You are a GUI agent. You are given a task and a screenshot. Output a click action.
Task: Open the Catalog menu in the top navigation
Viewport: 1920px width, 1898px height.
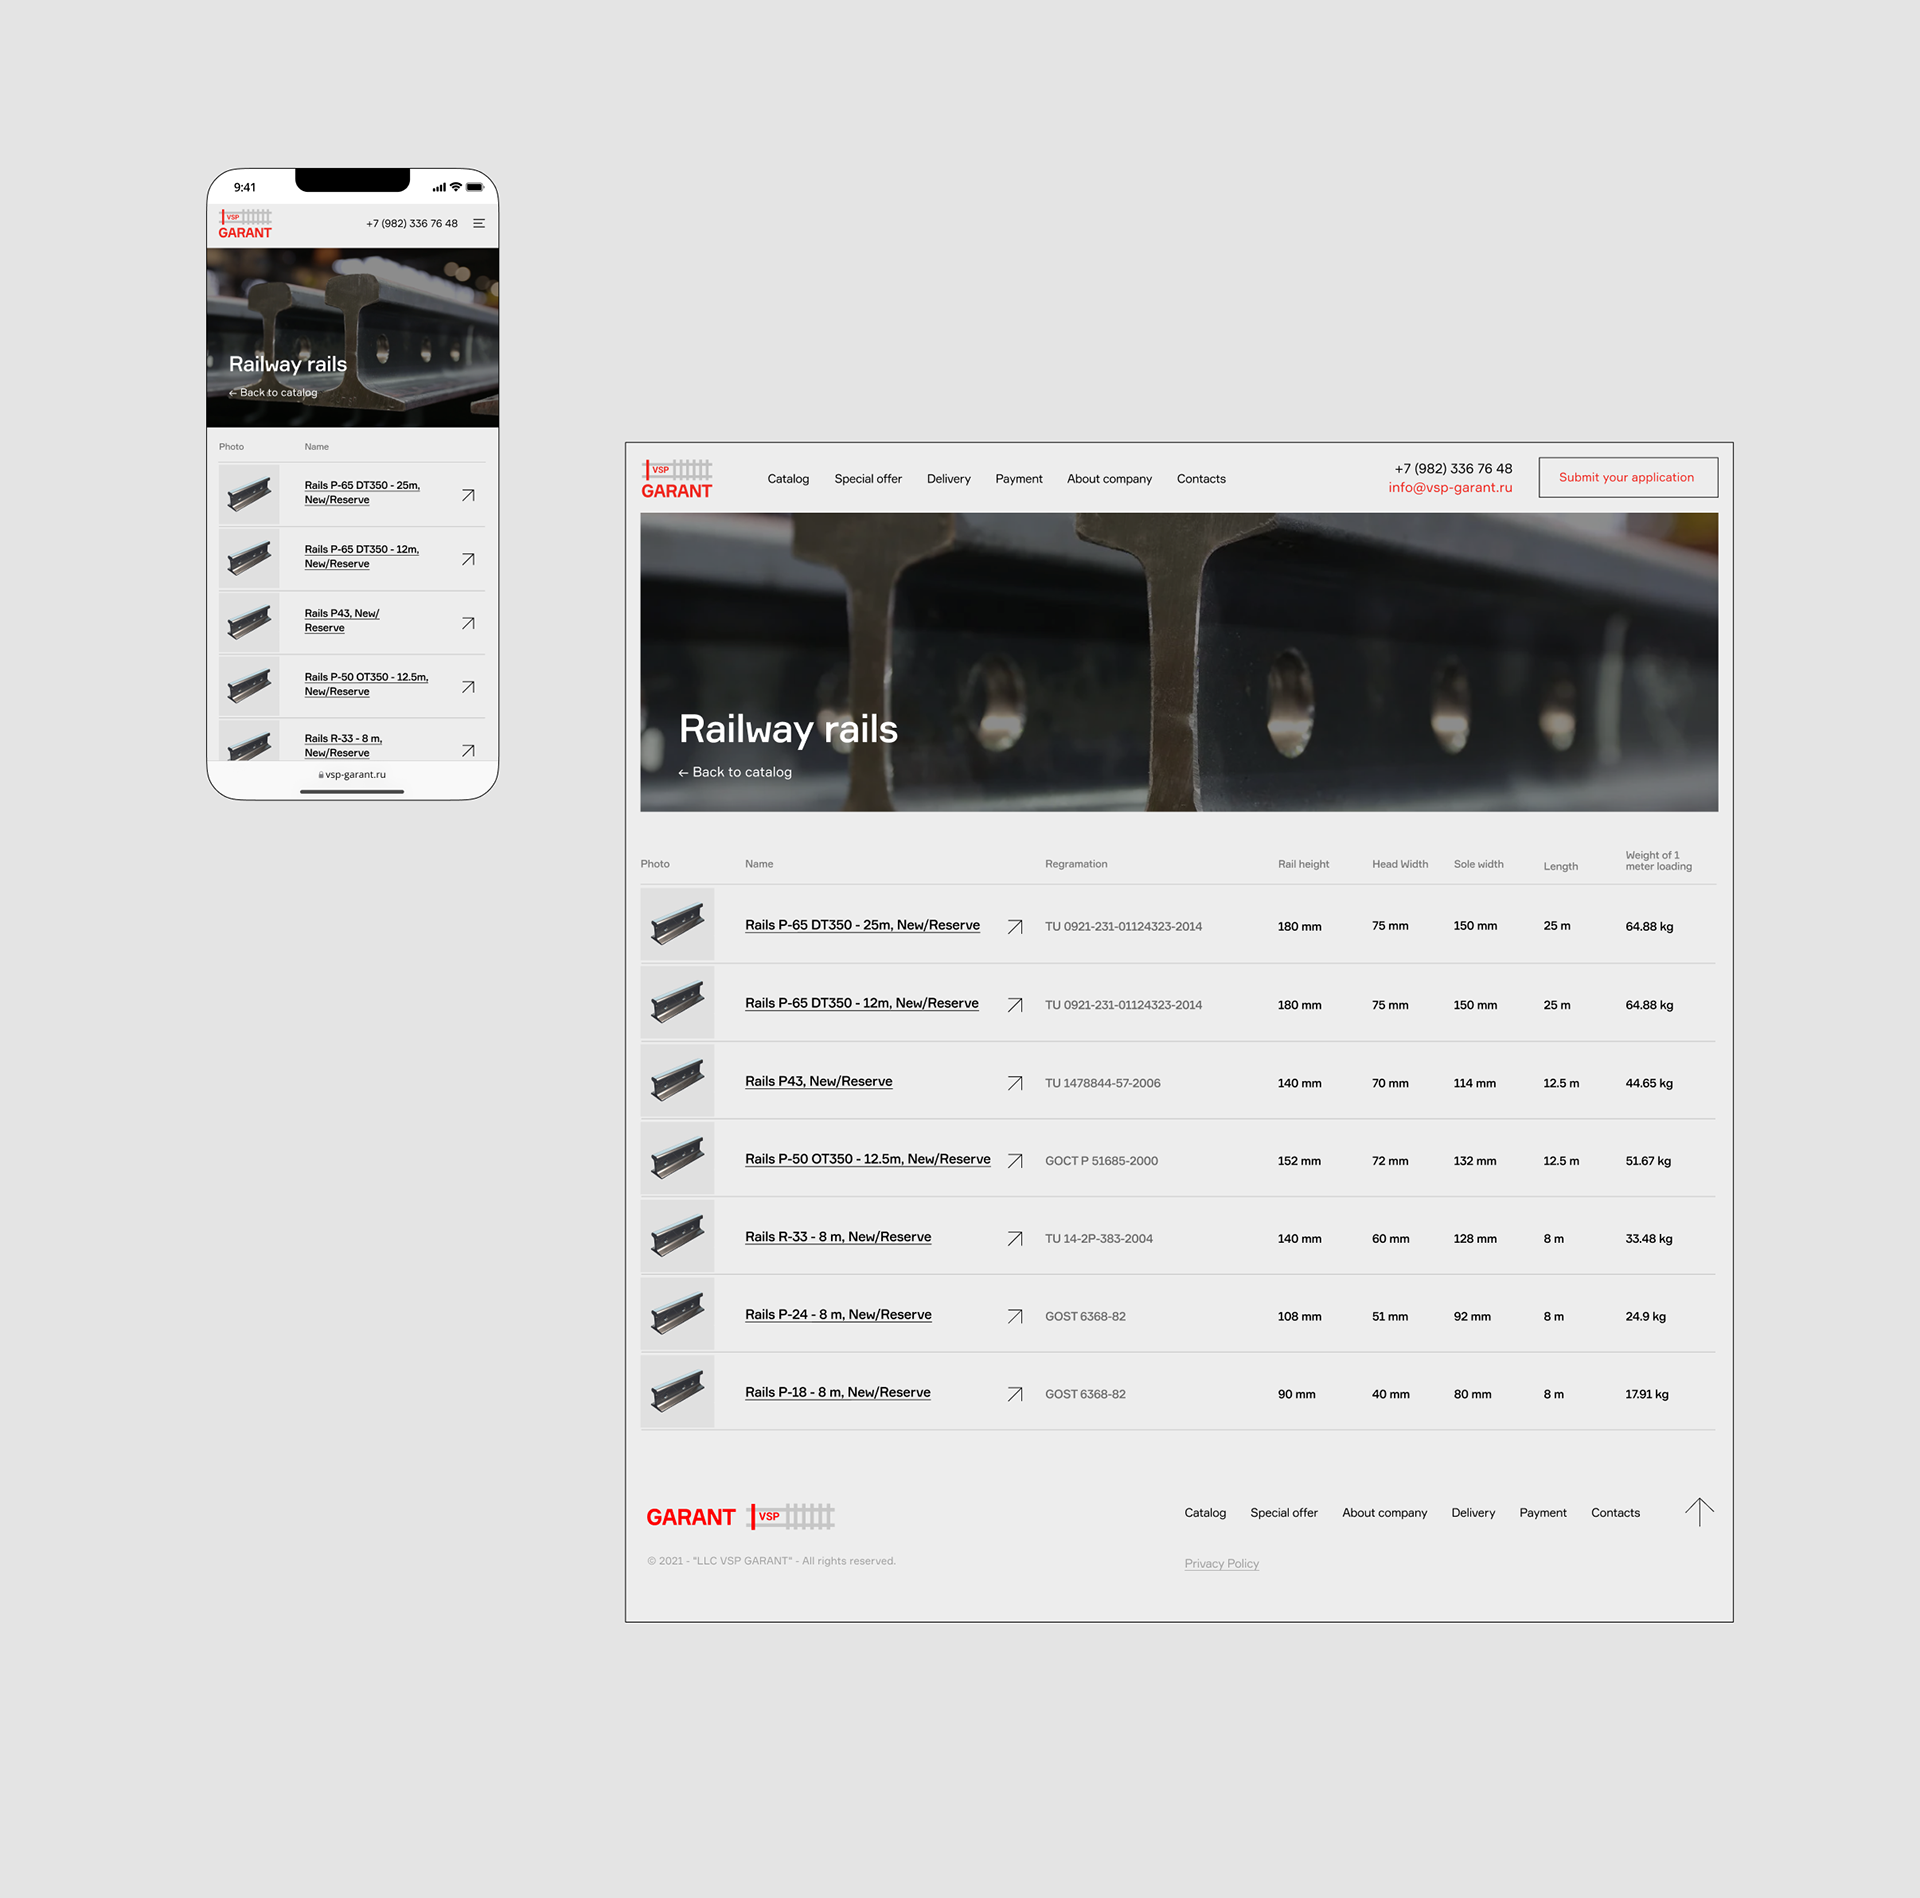tap(788, 479)
